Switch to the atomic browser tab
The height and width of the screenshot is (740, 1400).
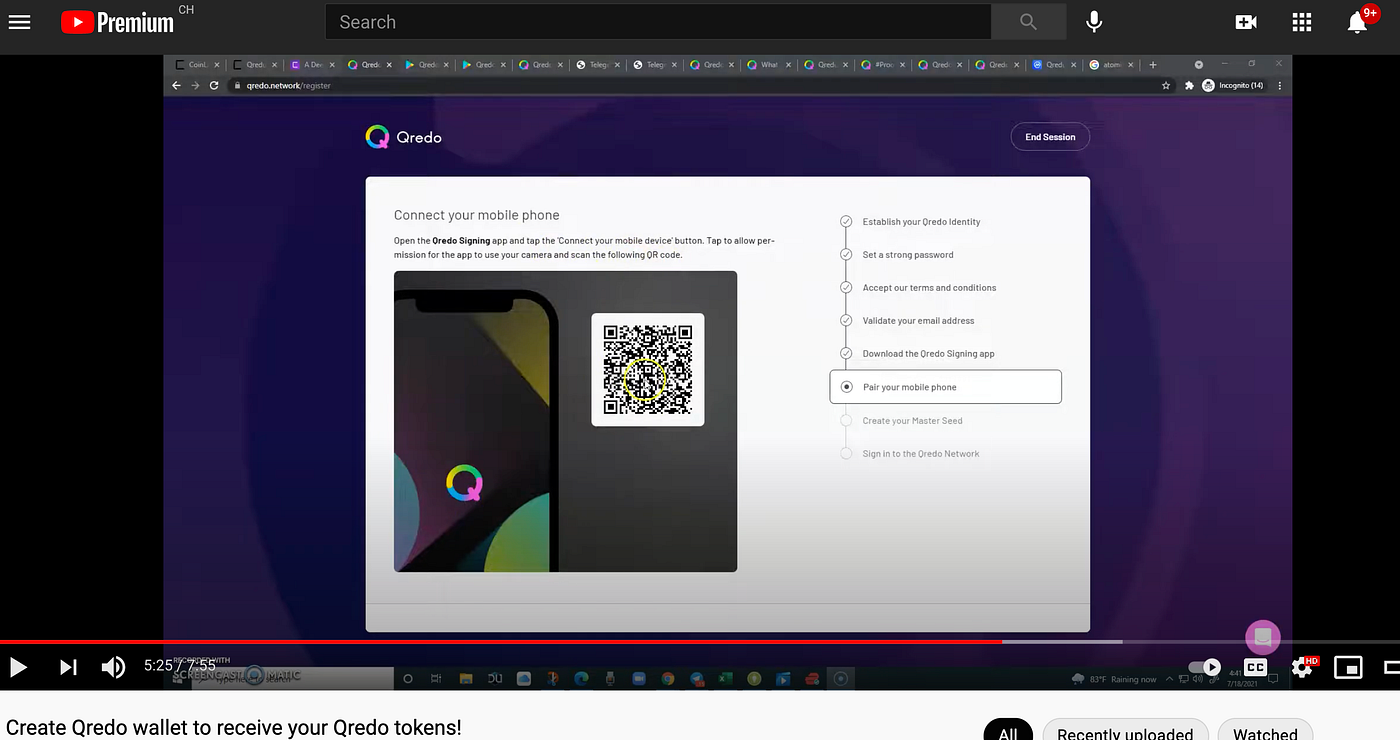(1110, 65)
